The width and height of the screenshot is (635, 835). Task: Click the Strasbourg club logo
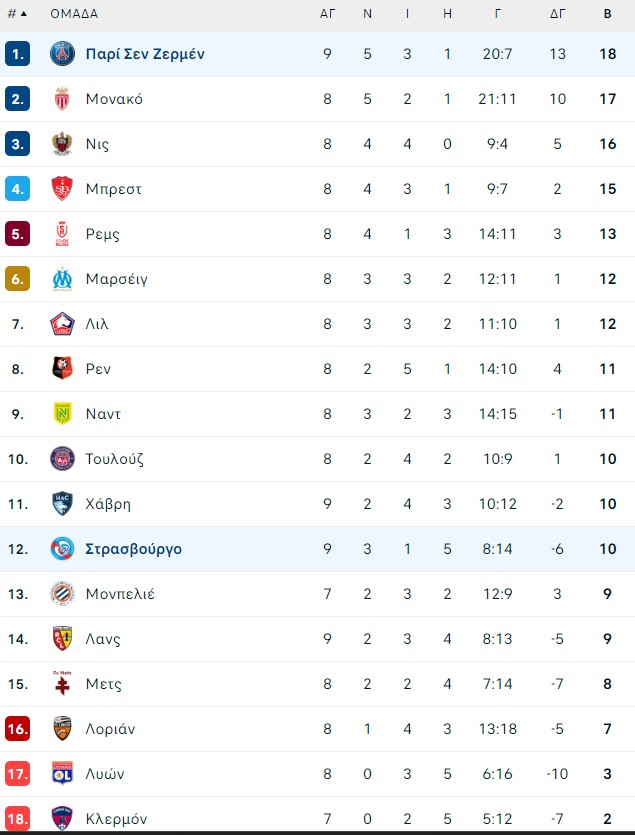click(x=62, y=549)
